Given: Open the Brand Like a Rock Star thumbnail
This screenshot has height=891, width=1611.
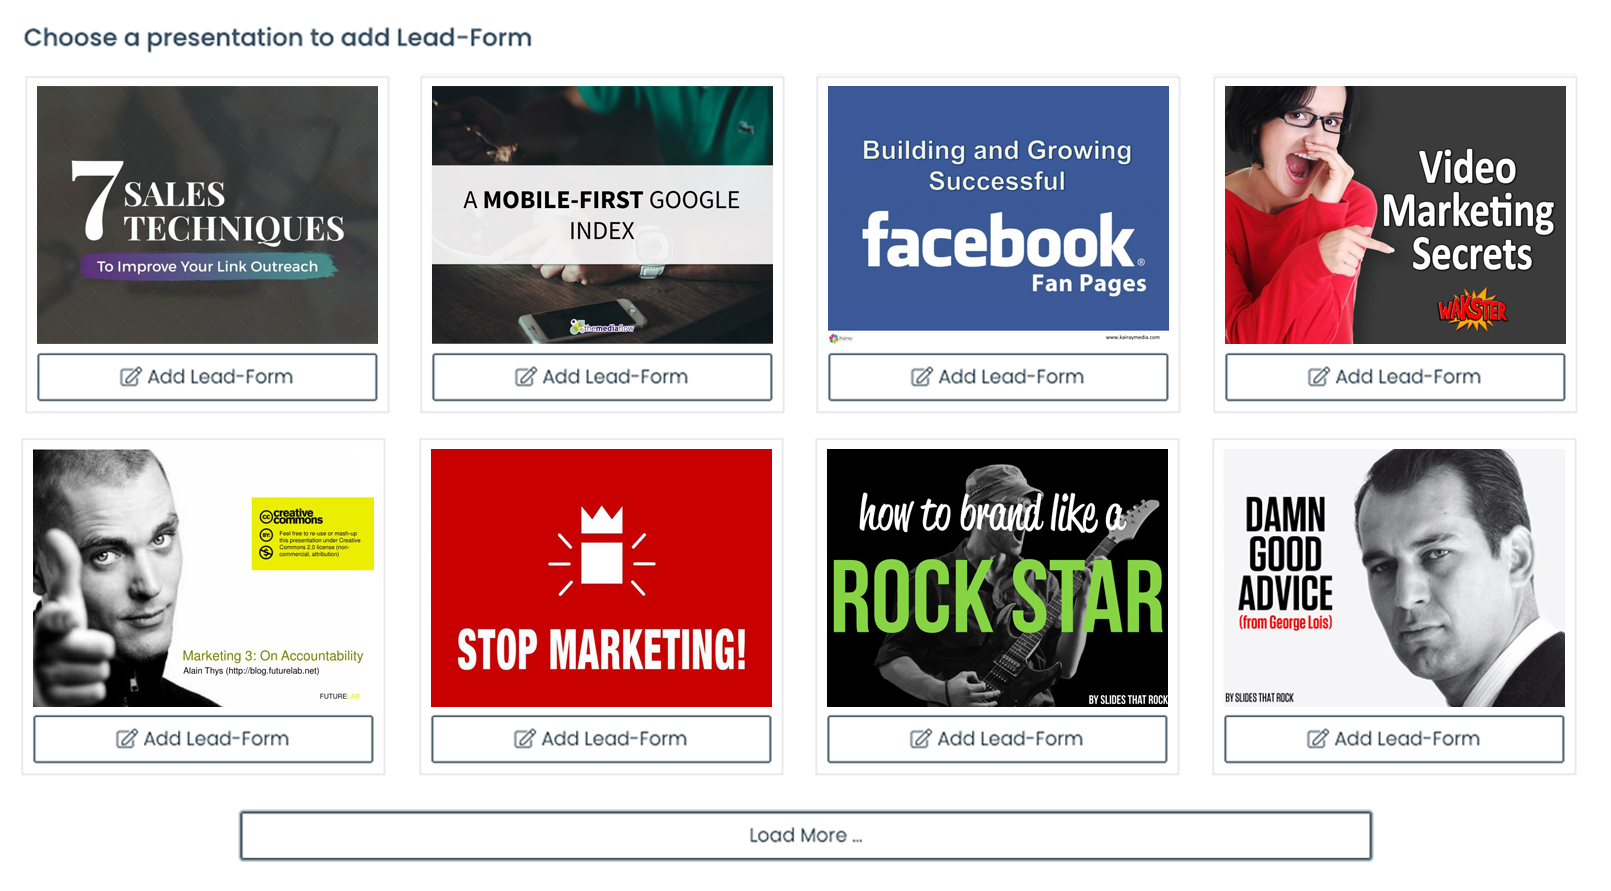Looking at the screenshot, I should coord(997,578).
